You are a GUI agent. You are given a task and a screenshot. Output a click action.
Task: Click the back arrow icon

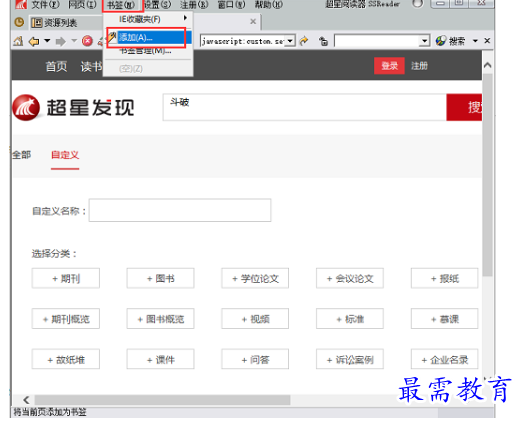[x=34, y=41]
